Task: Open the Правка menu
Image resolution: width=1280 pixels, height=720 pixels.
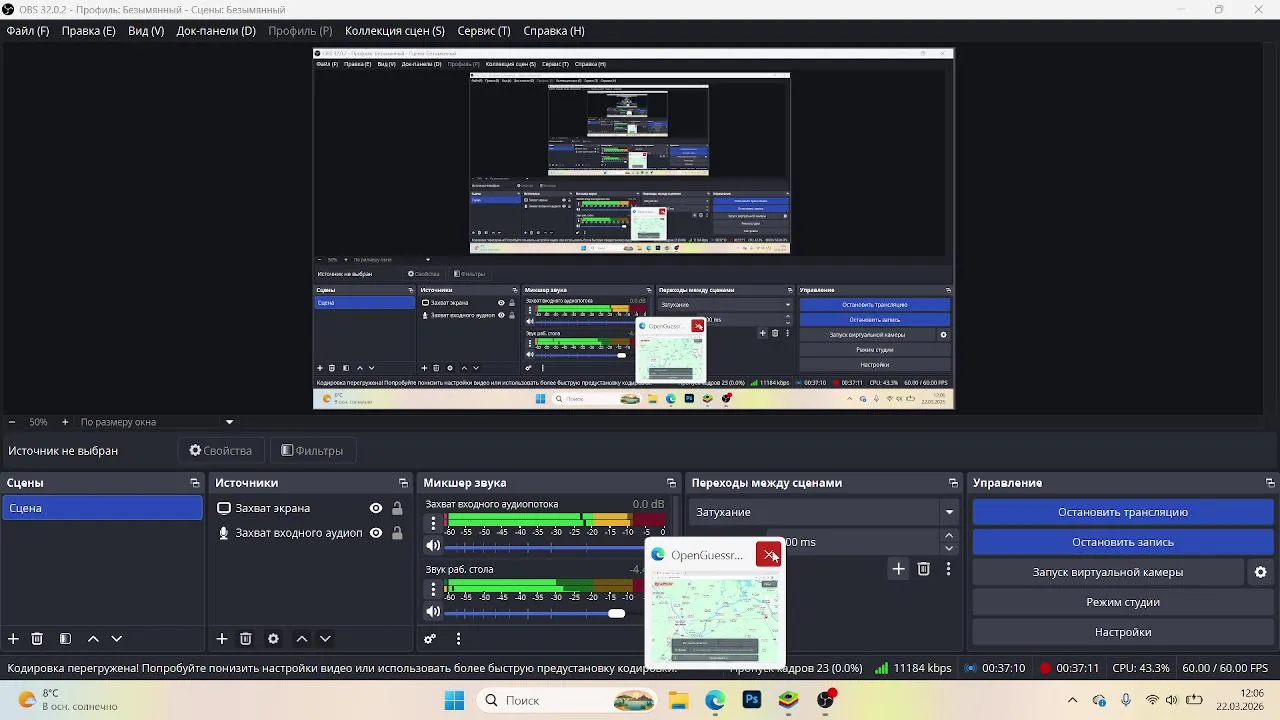Action: (88, 31)
